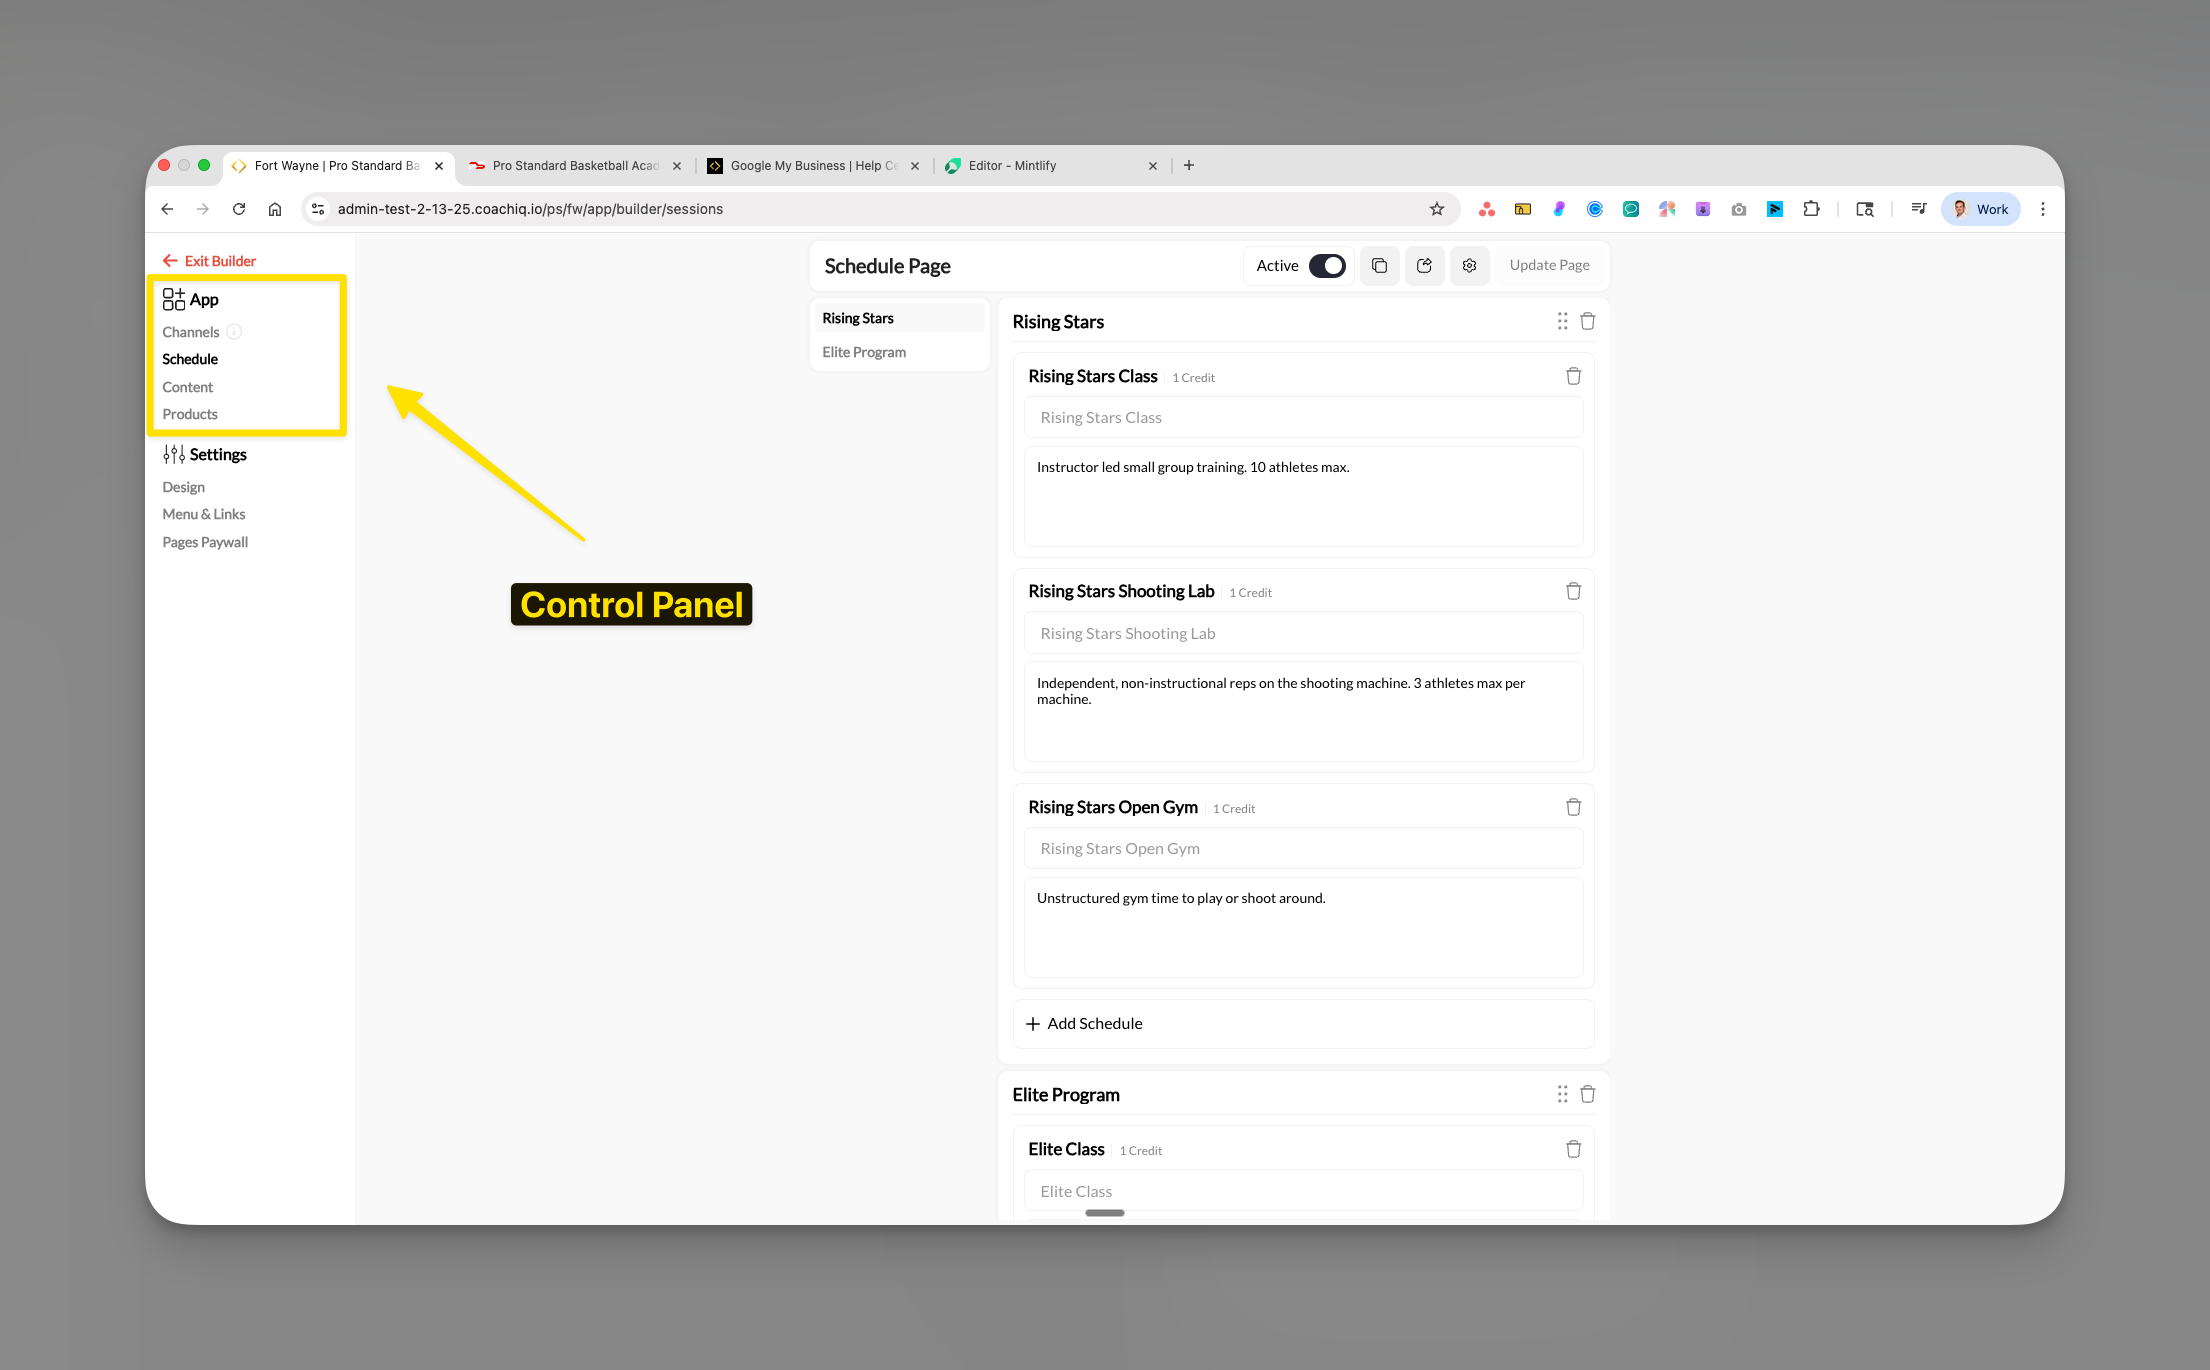2210x1370 pixels.
Task: Delete the Elite Program schedule
Action: (1587, 1094)
